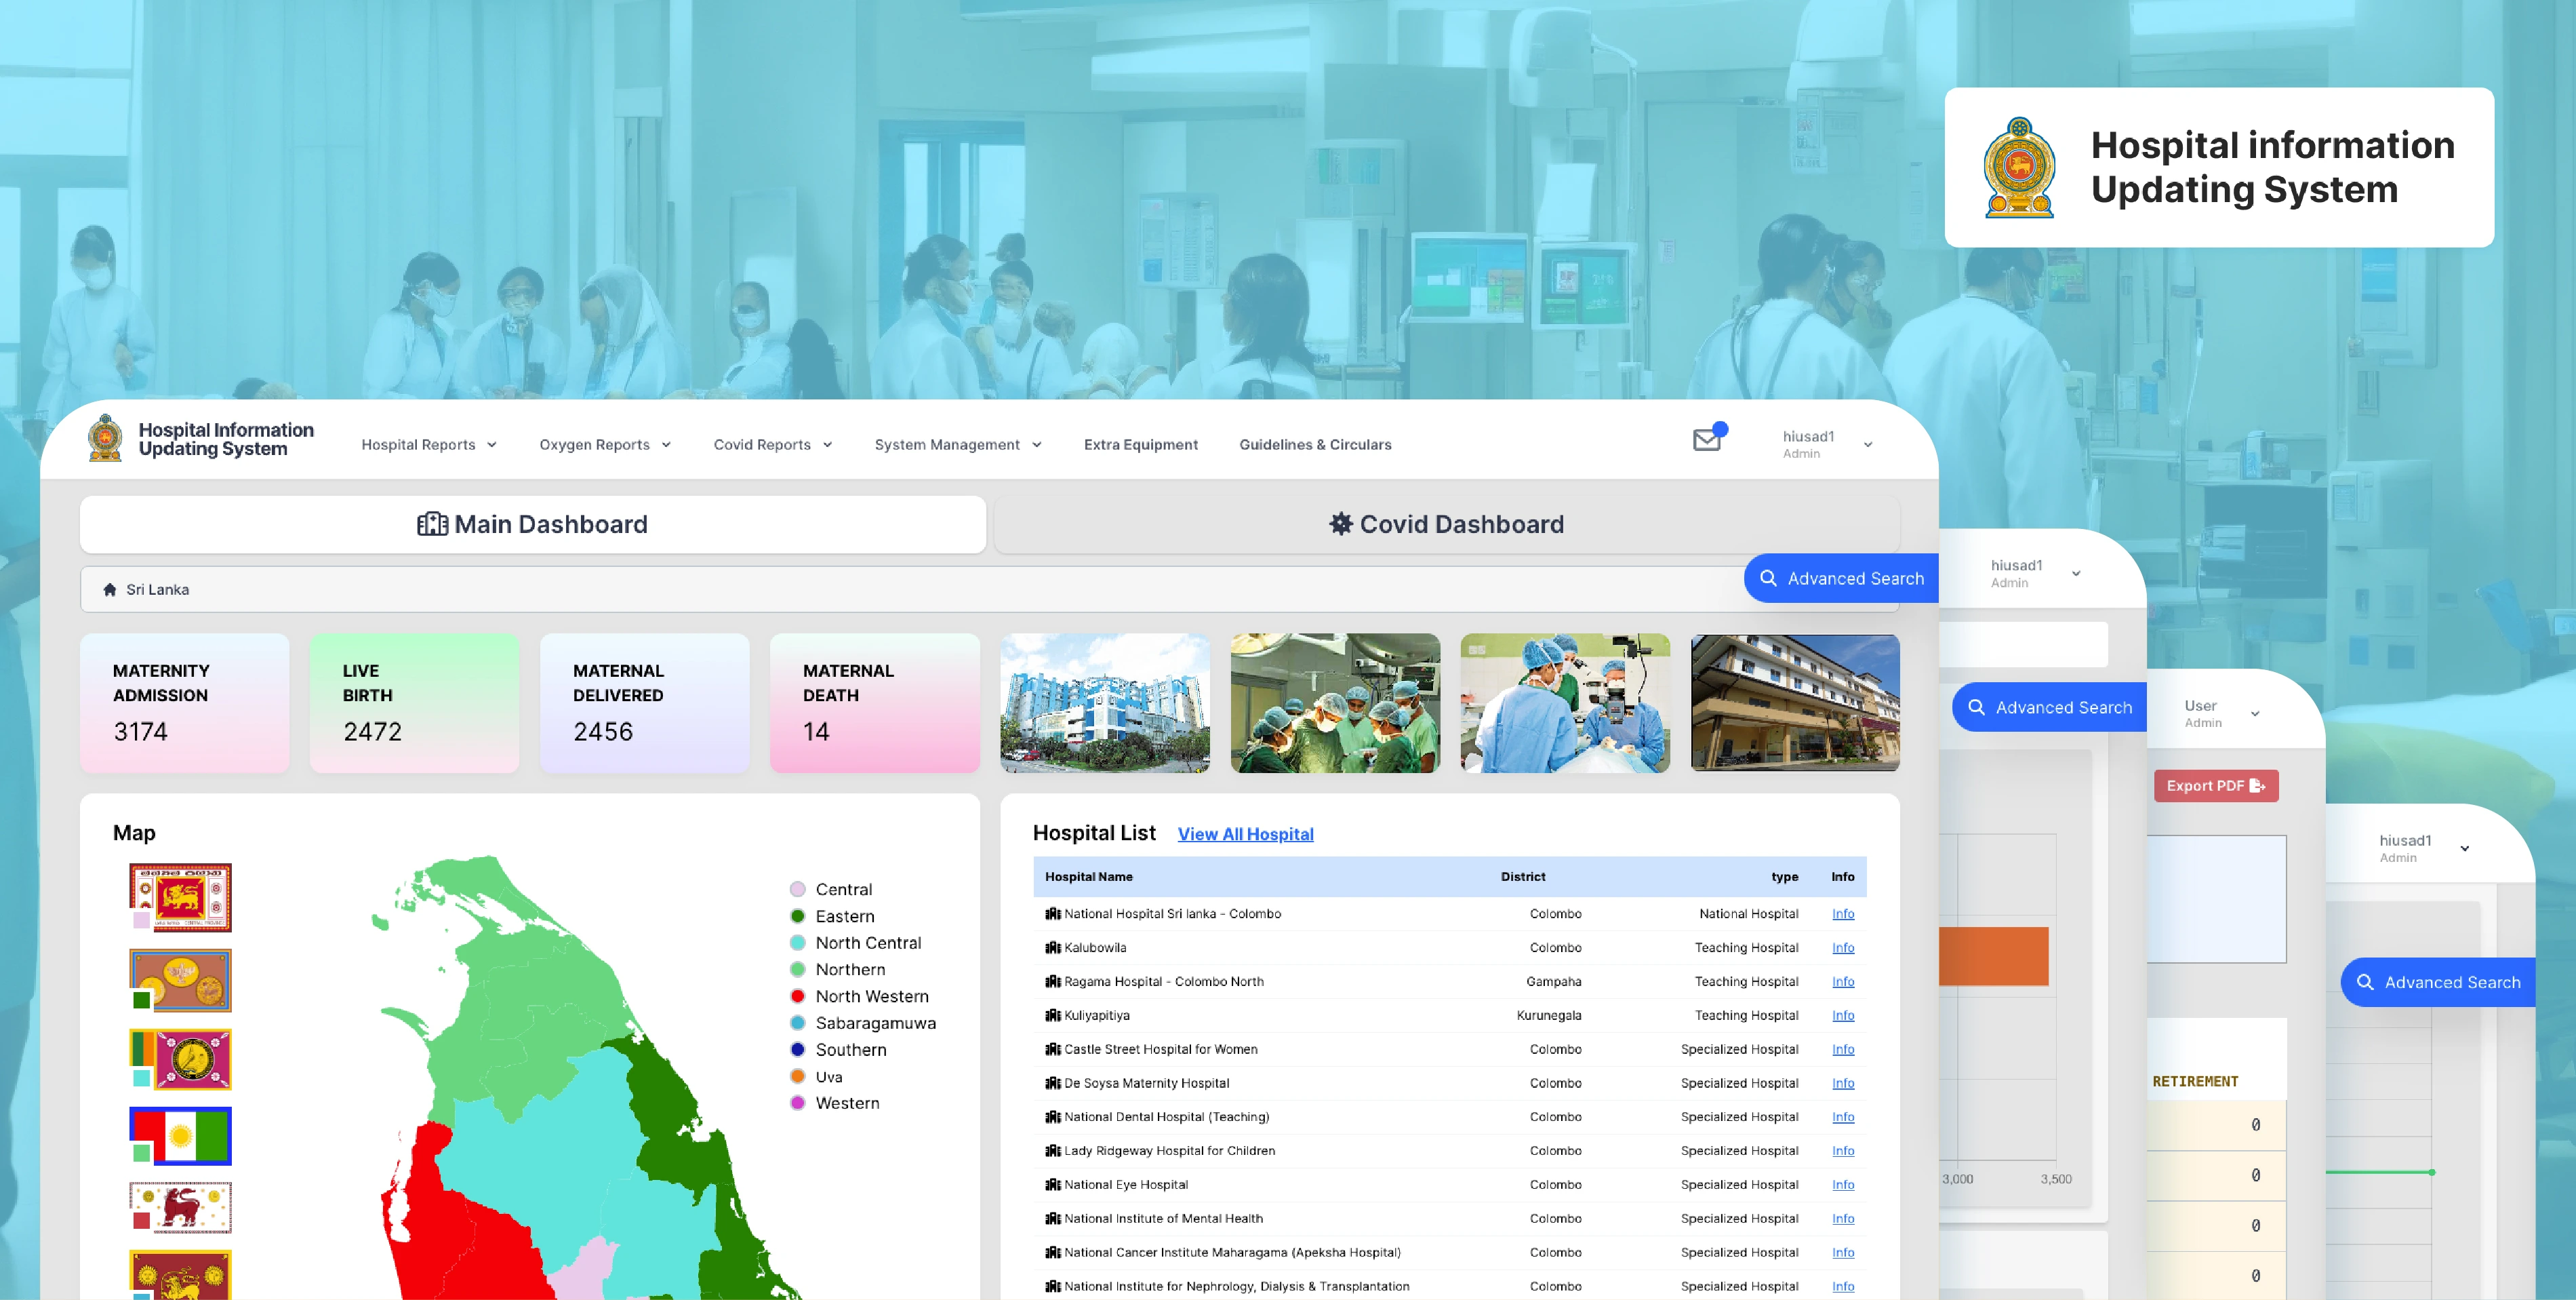Expand the Oxygen Reports dropdown menu
Screen dimensions: 2576x1300
[605, 444]
